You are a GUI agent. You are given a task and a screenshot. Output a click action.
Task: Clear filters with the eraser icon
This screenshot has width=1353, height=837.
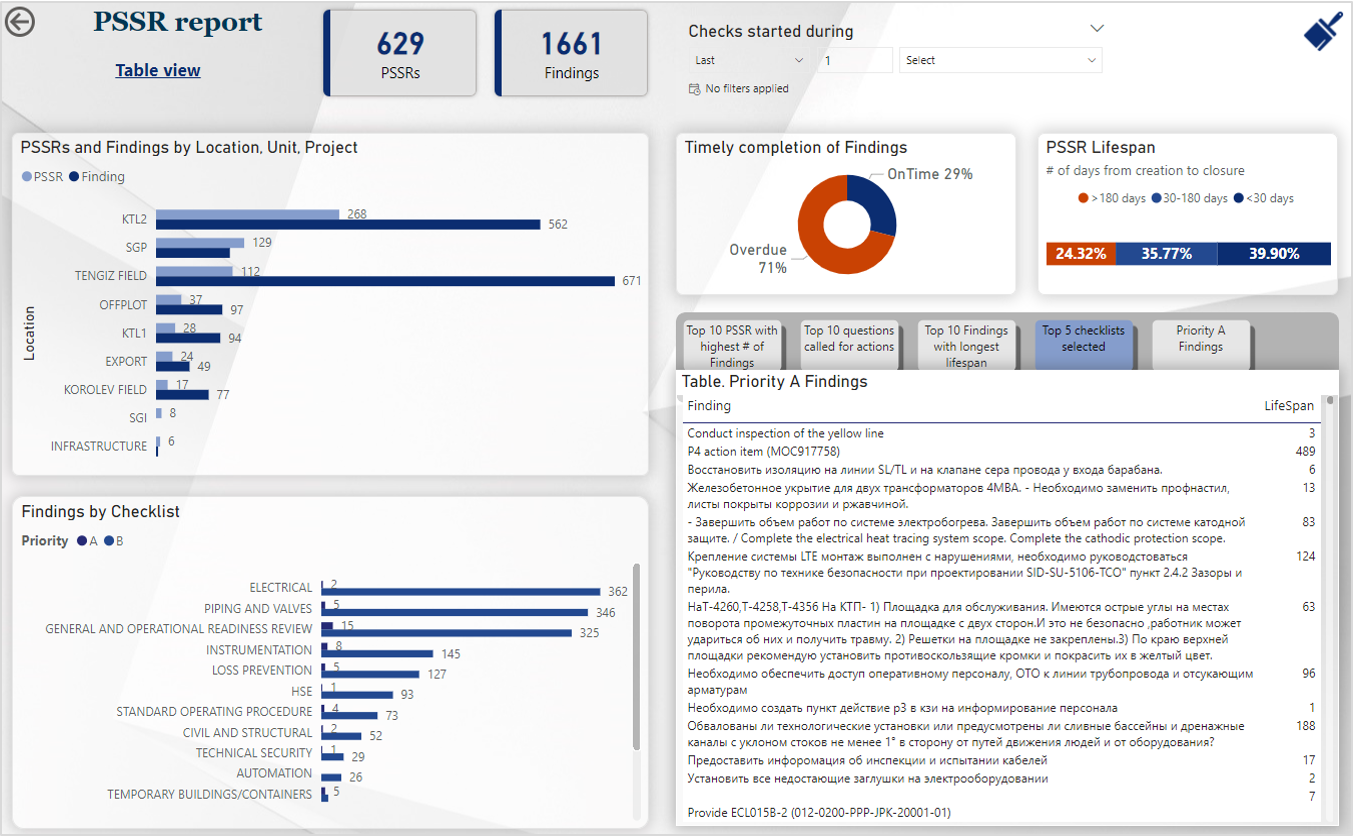1324,31
